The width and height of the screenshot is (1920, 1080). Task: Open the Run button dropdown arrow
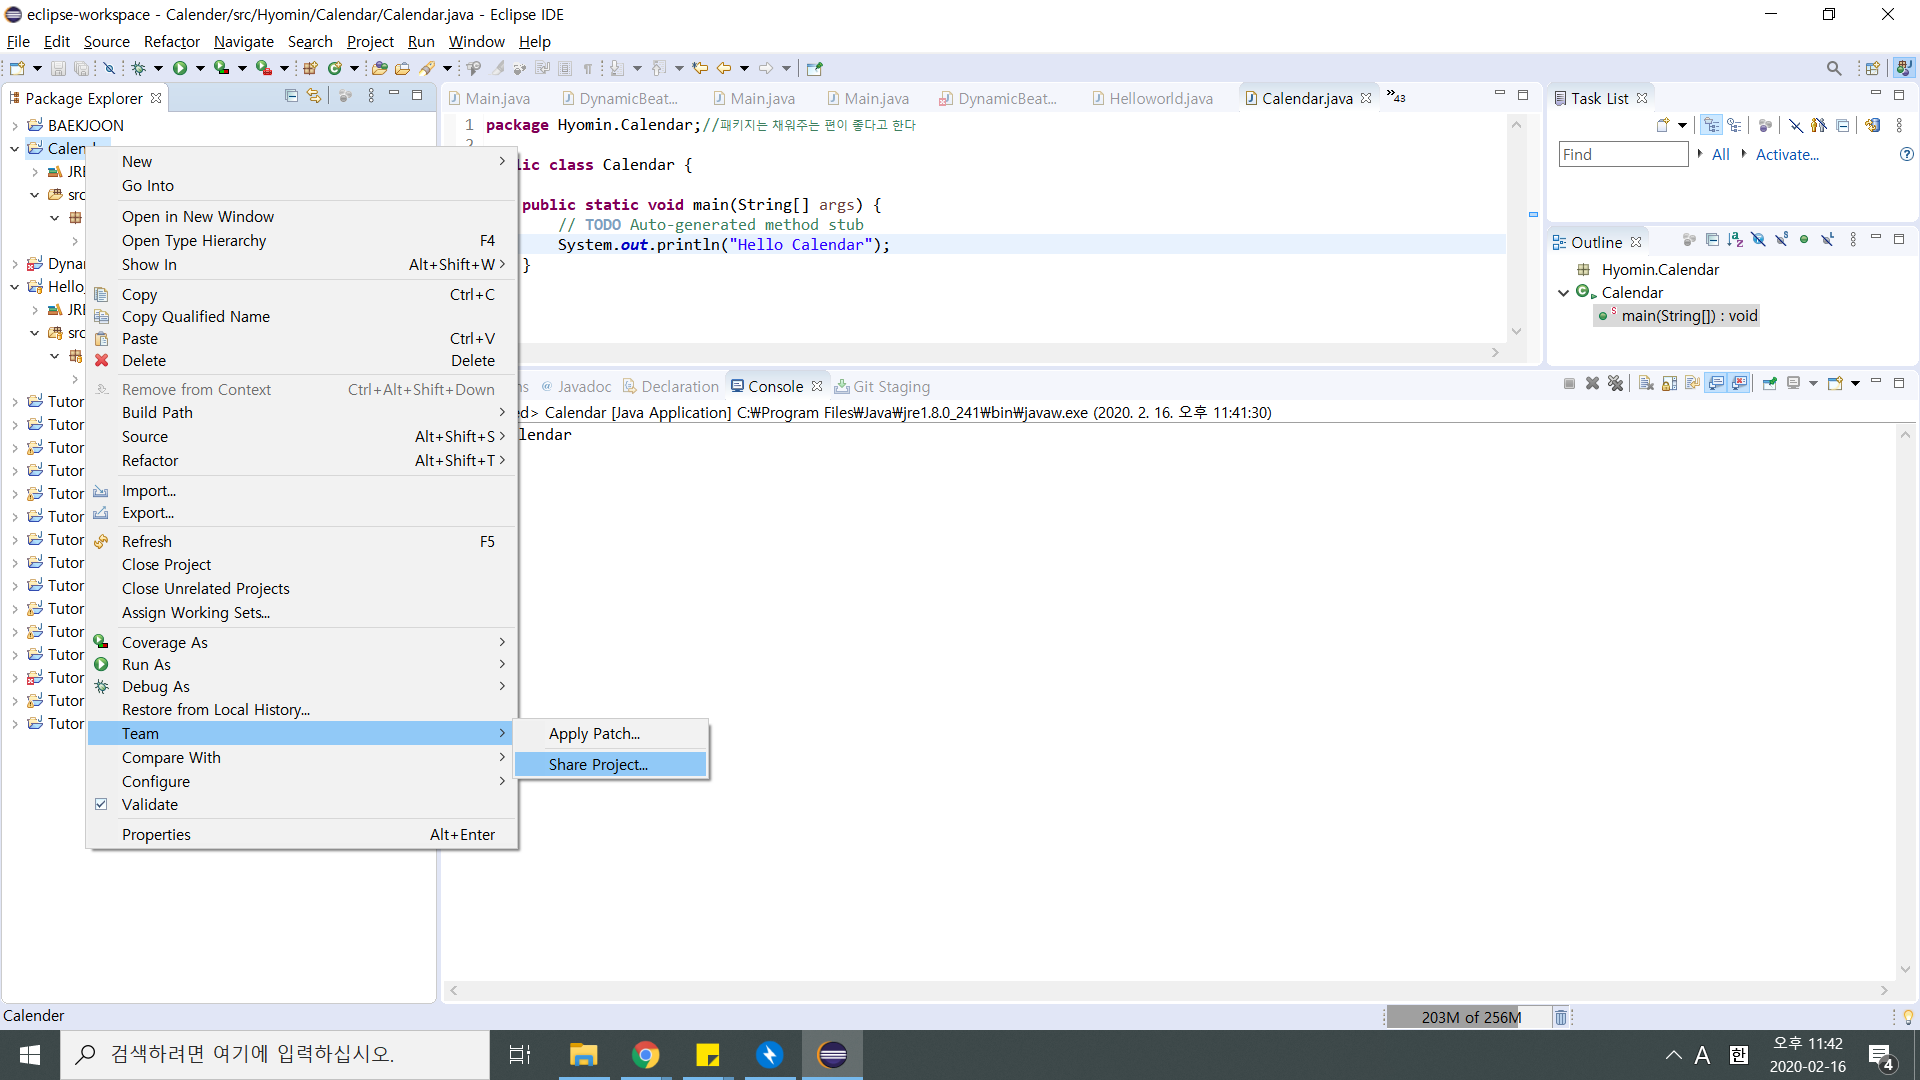(200, 68)
